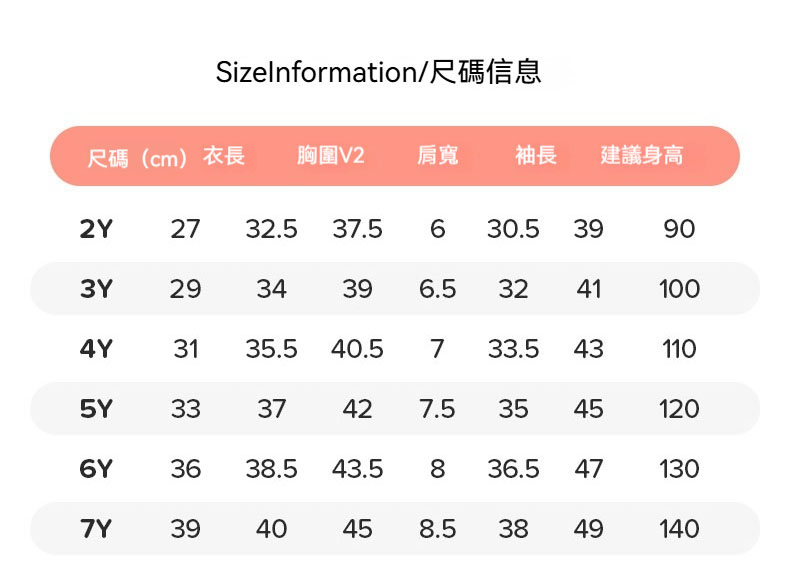The image size is (790, 578).
Task: Click the 90 height value in 2Y row
Action: (x=679, y=229)
